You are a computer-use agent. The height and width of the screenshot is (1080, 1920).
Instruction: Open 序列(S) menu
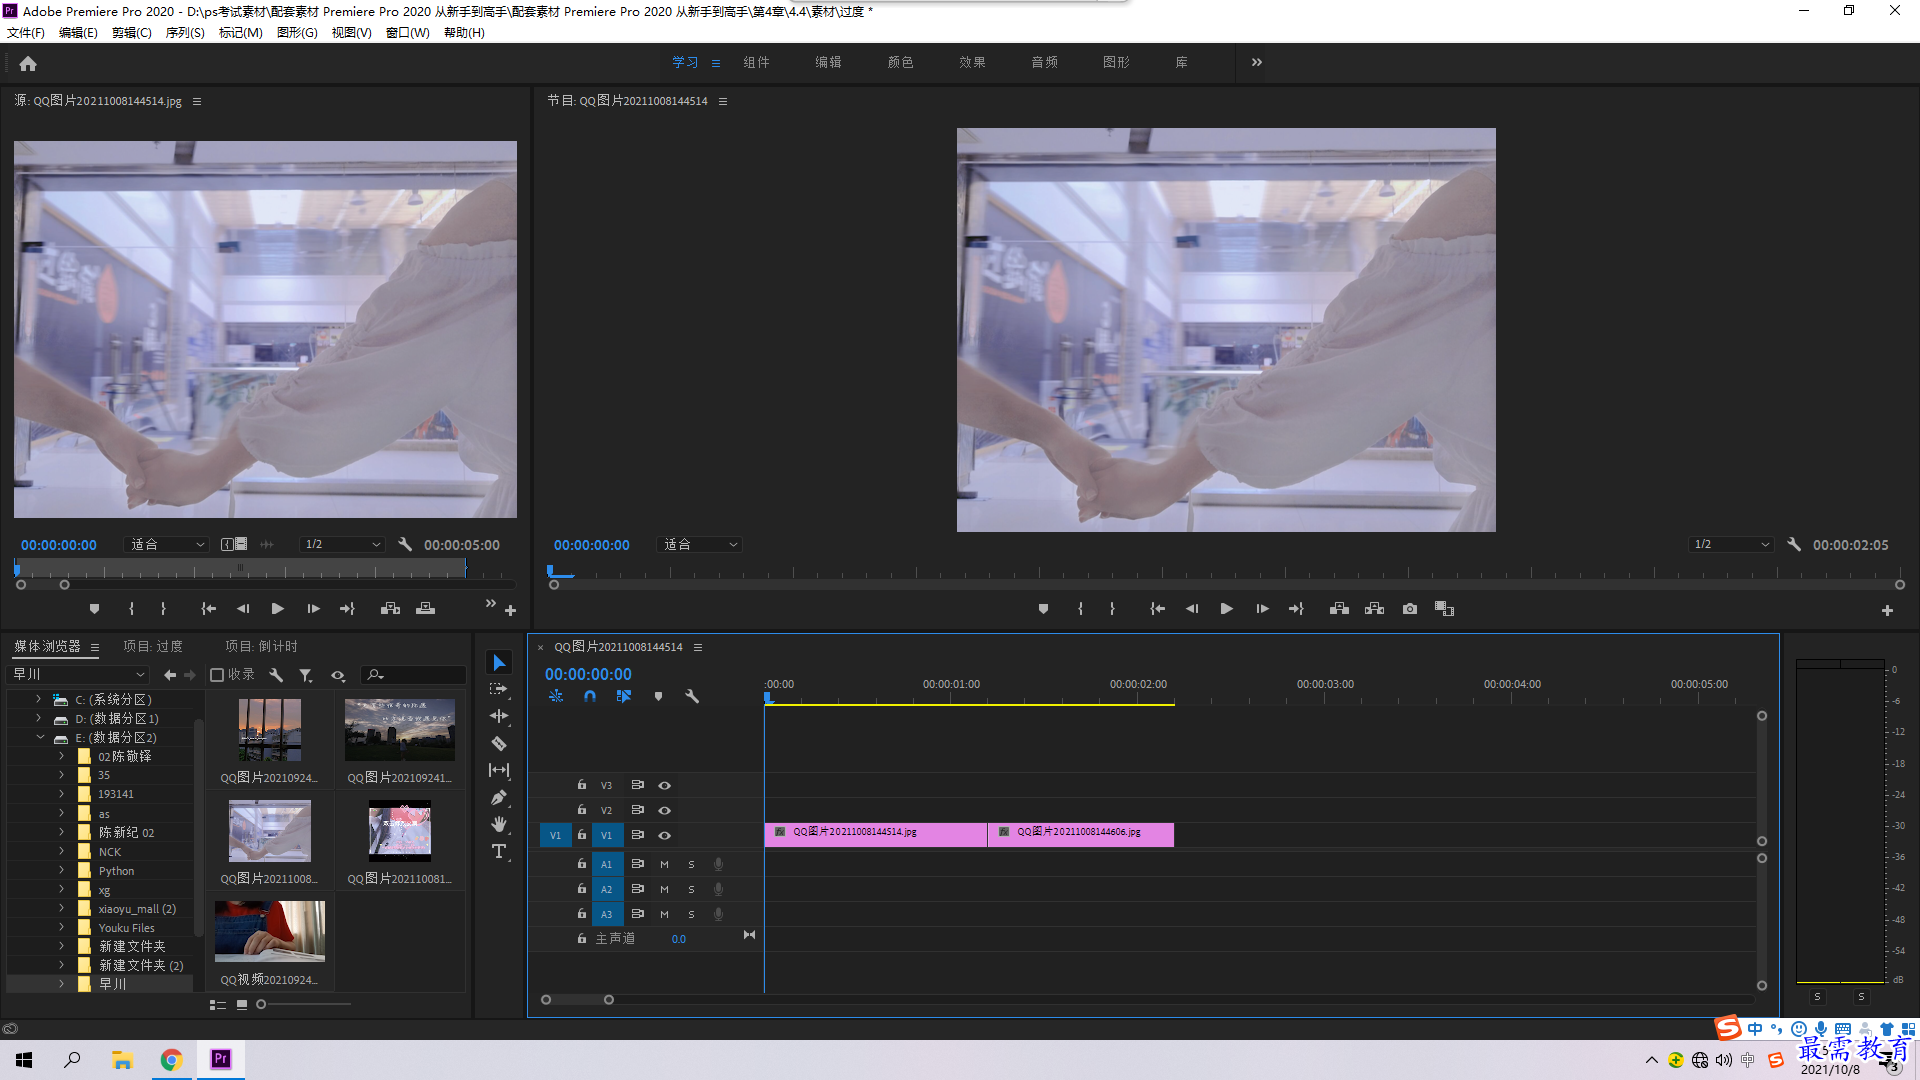click(185, 33)
